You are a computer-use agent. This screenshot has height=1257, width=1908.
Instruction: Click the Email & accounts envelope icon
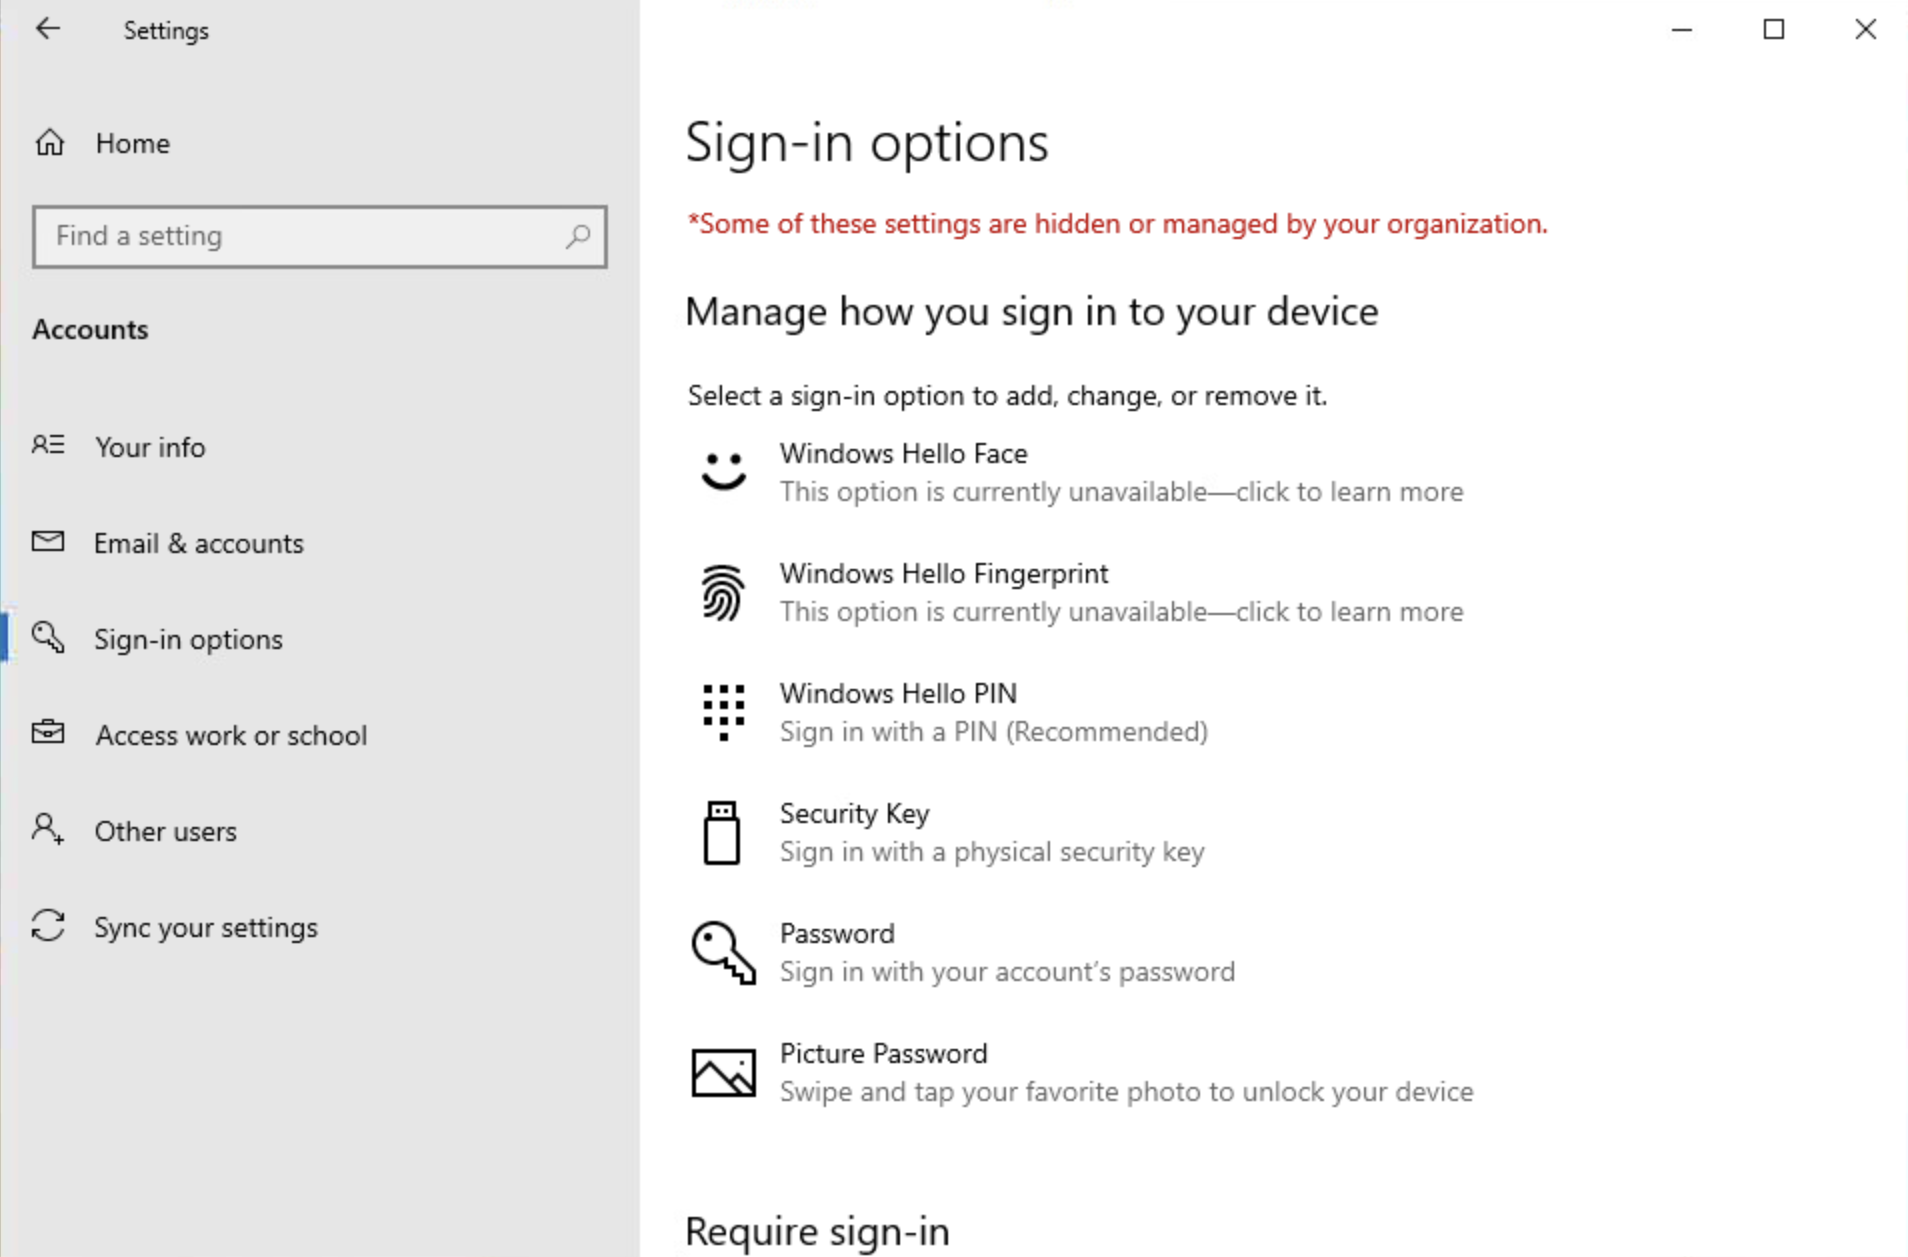tap(48, 542)
